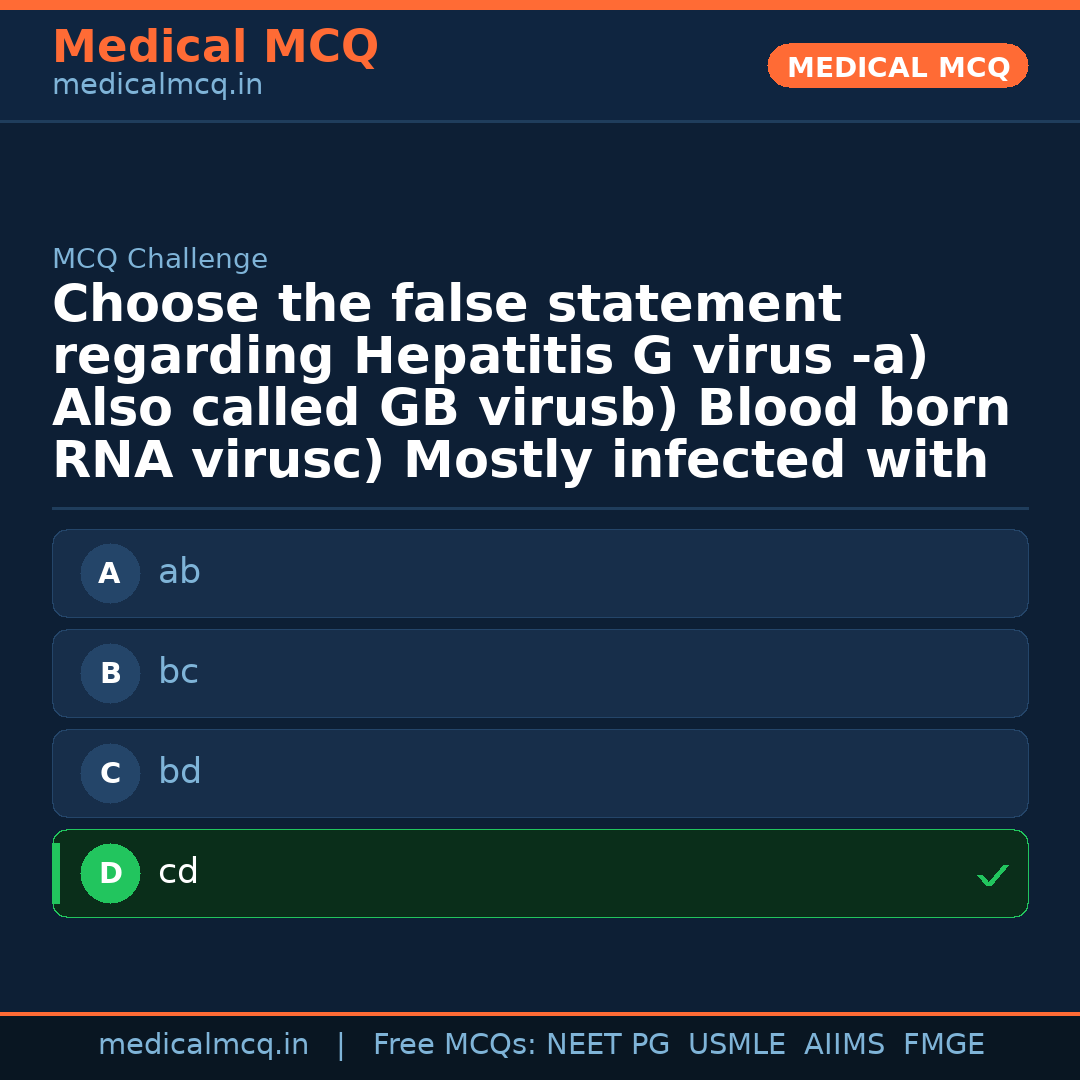Open the medicalmcq.in link in the footer

(203, 1045)
